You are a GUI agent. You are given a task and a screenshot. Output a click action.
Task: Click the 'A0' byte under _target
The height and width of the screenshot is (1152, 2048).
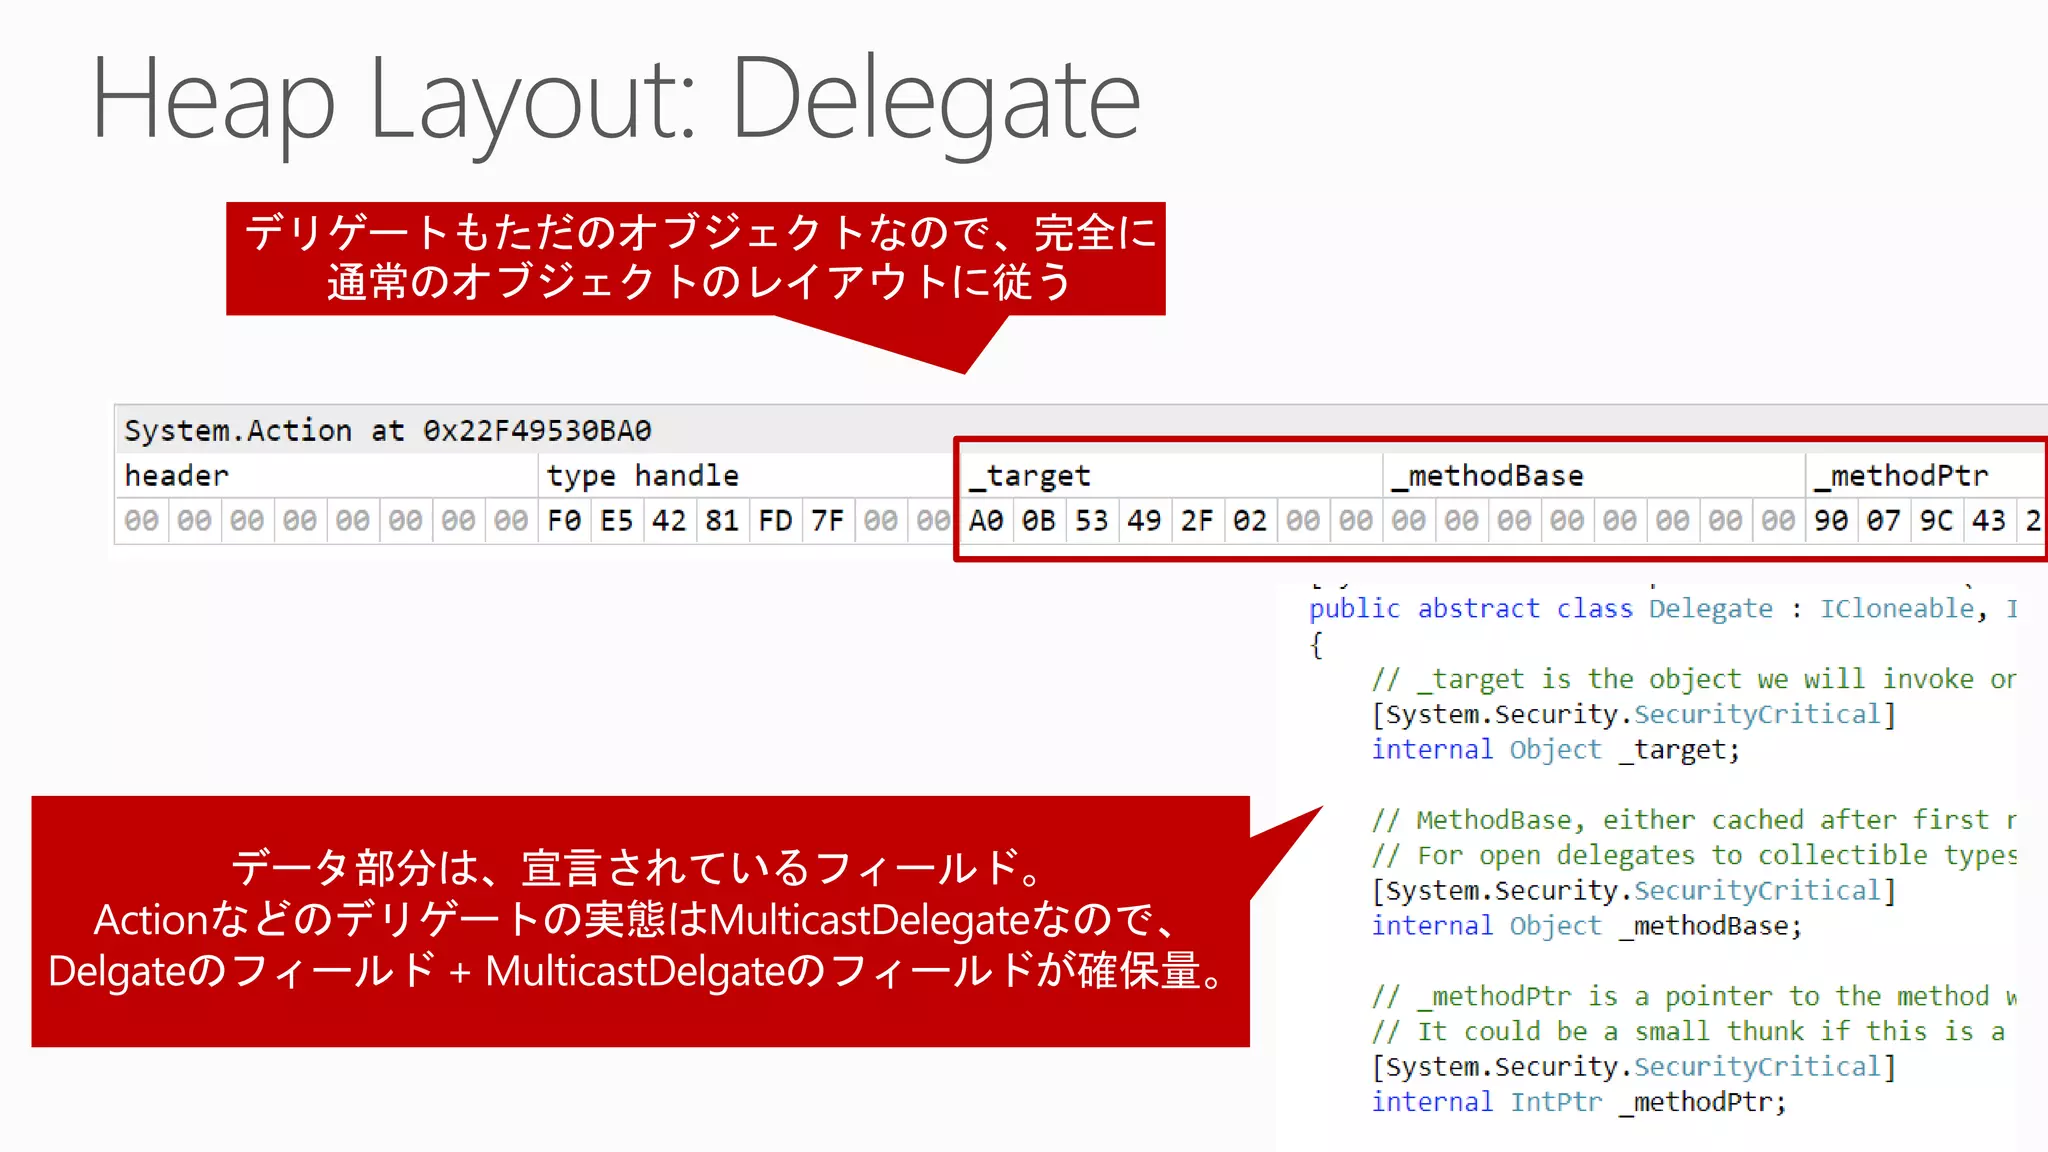tap(986, 521)
